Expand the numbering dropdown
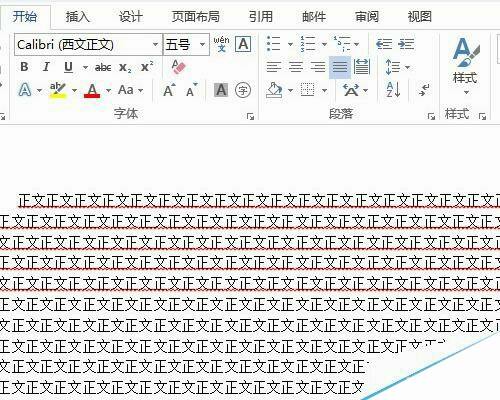This screenshot has height=400, width=500. [324, 44]
